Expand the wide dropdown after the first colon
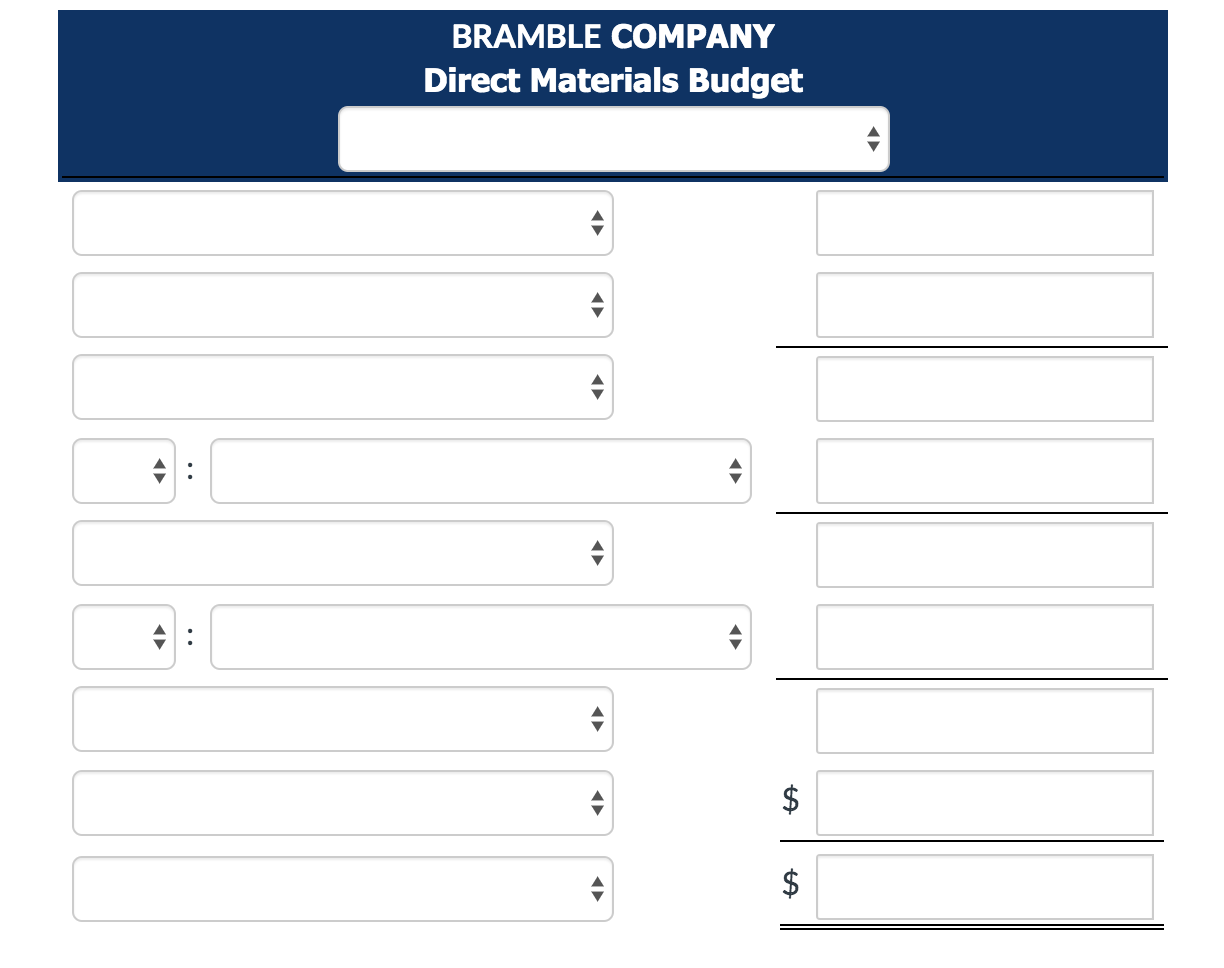 (x=480, y=471)
